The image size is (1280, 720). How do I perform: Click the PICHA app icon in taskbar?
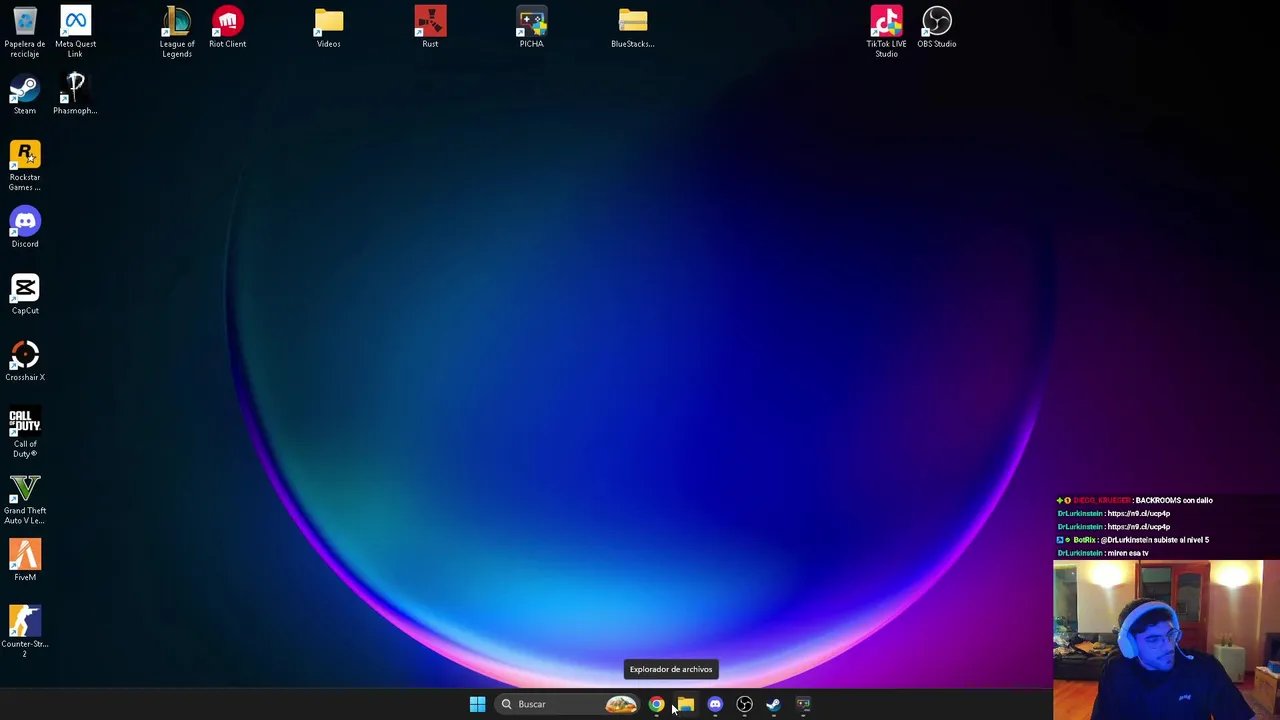click(803, 704)
